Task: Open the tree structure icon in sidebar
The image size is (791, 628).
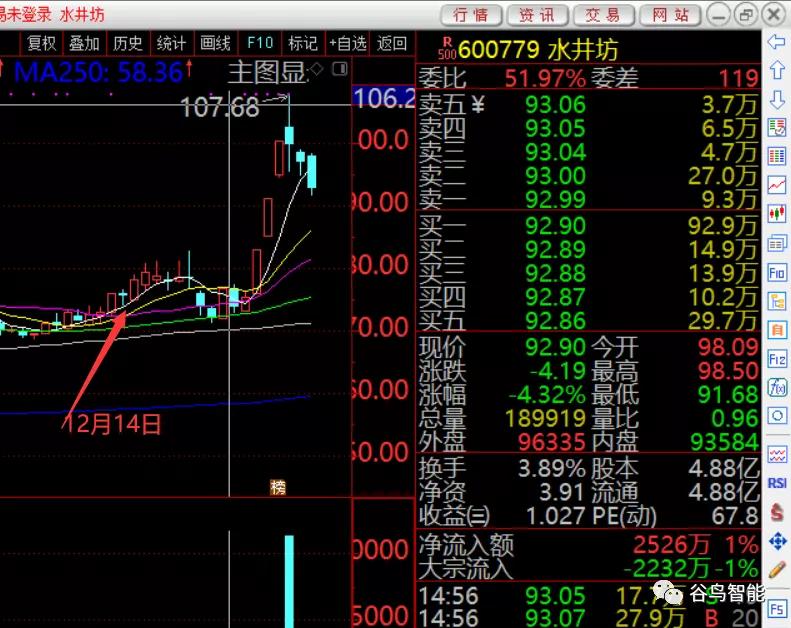Action: point(777,301)
